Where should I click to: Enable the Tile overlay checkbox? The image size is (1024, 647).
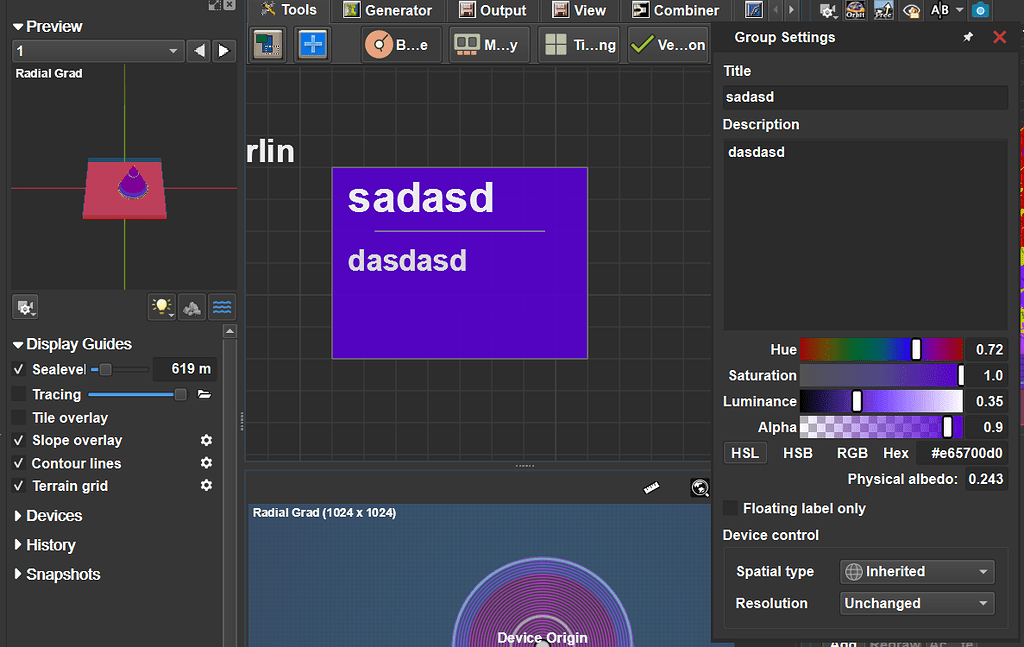(x=19, y=417)
